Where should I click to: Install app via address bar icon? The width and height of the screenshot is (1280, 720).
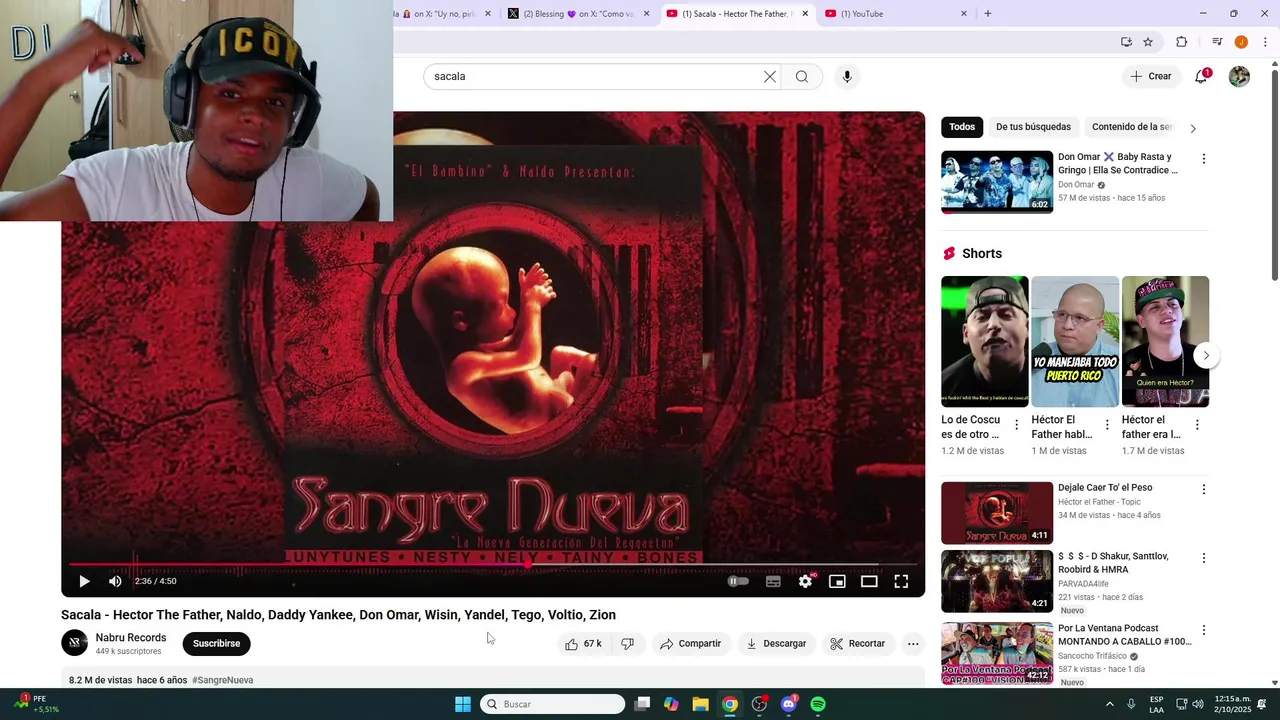pyautogui.click(x=1126, y=42)
